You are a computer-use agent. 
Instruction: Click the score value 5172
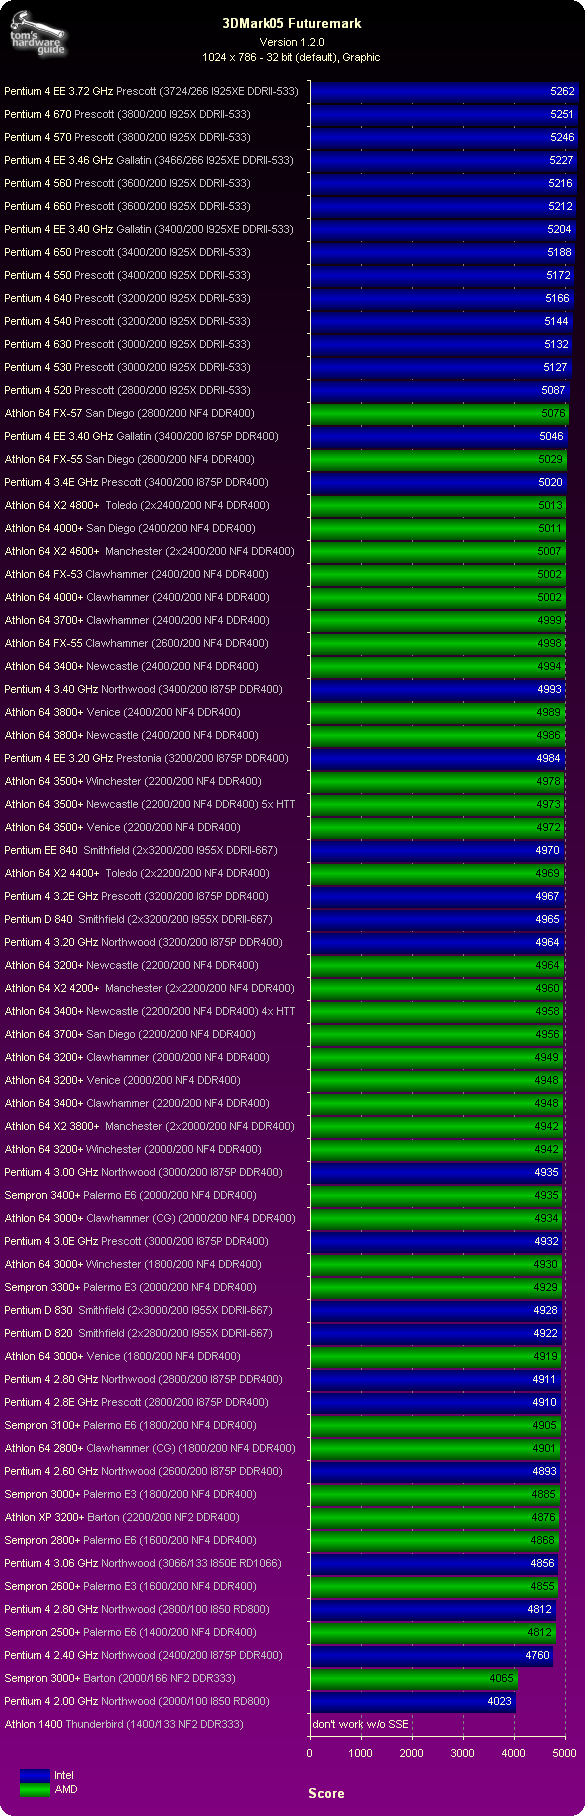tap(558, 275)
